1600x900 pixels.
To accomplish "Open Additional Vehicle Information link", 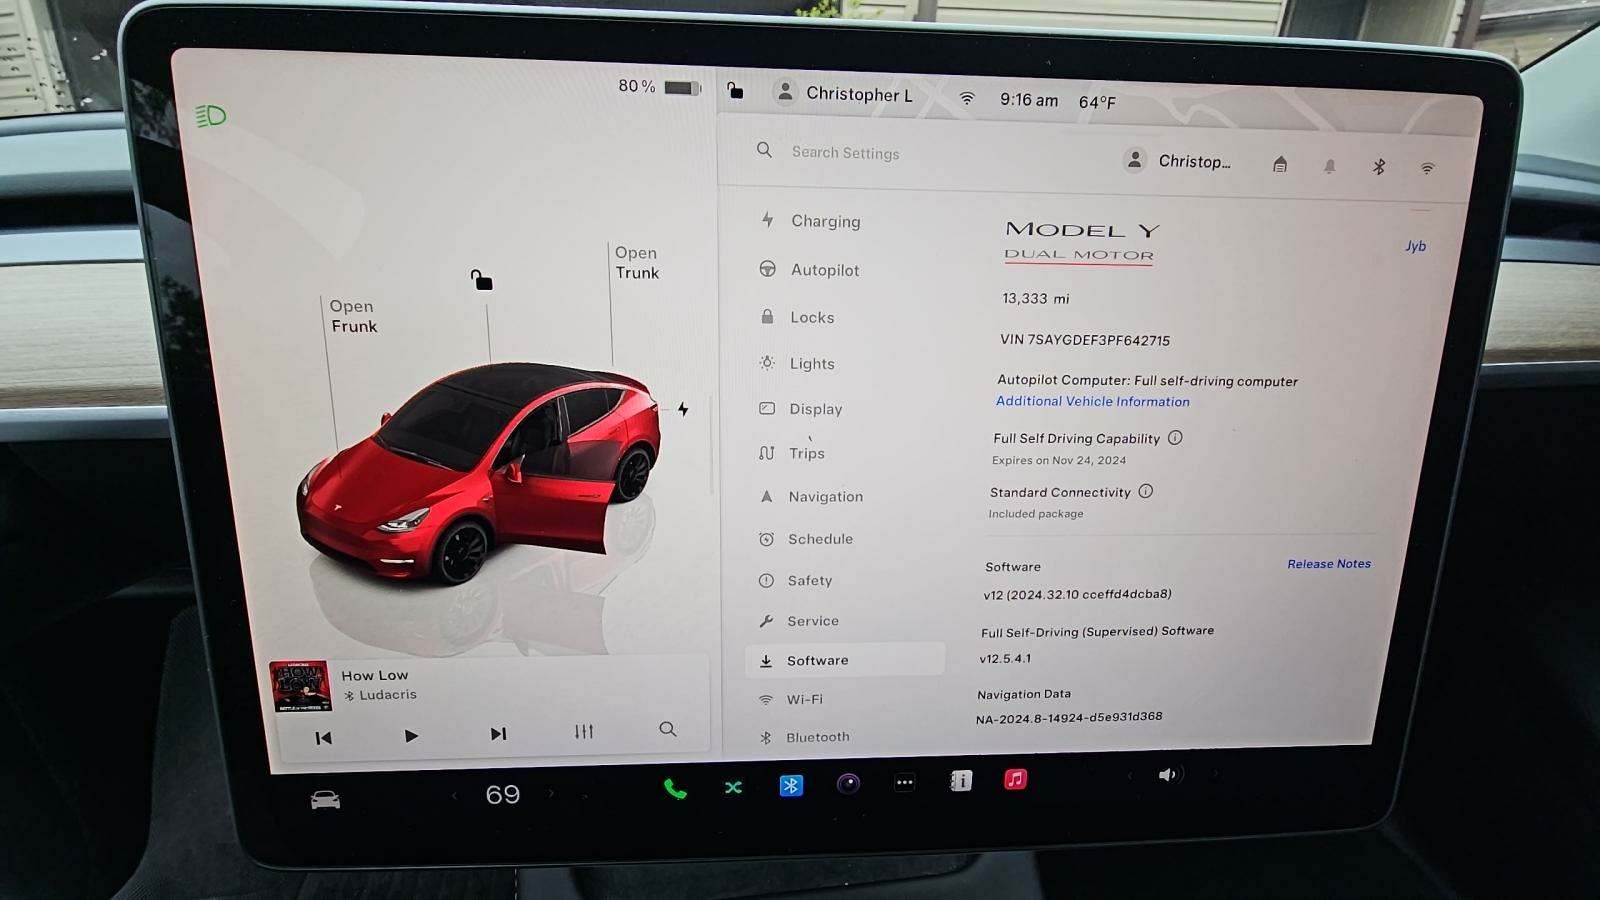I will click(1092, 401).
